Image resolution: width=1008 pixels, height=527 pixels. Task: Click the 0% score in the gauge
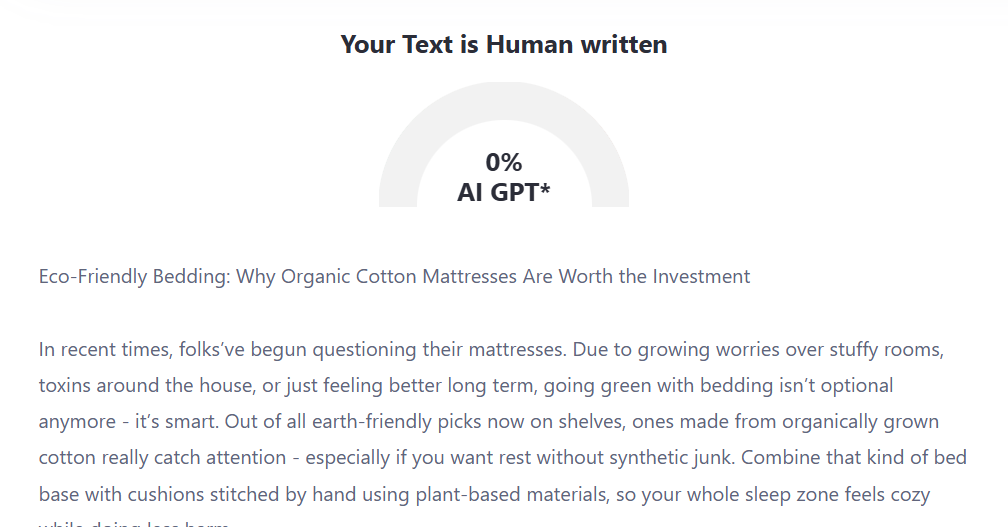[x=503, y=163]
